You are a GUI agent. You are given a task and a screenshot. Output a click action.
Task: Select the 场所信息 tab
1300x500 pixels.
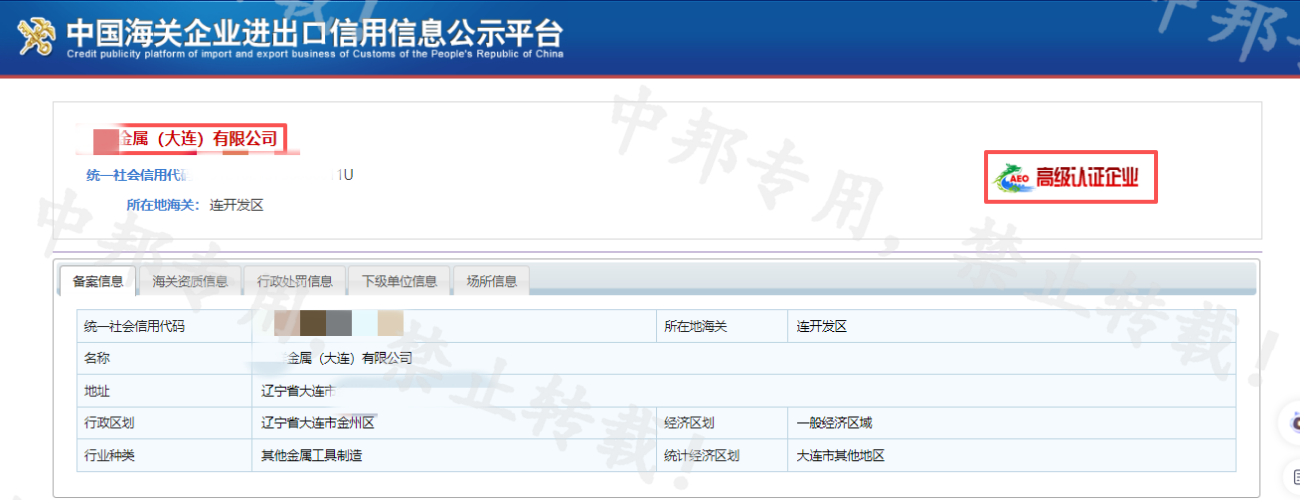click(491, 281)
